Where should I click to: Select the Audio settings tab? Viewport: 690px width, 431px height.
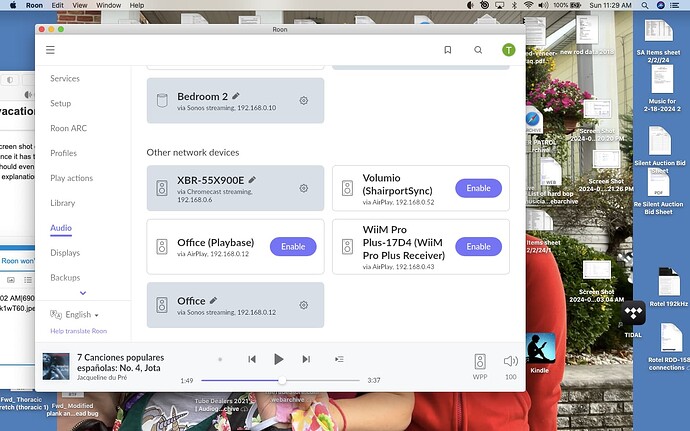(x=61, y=228)
